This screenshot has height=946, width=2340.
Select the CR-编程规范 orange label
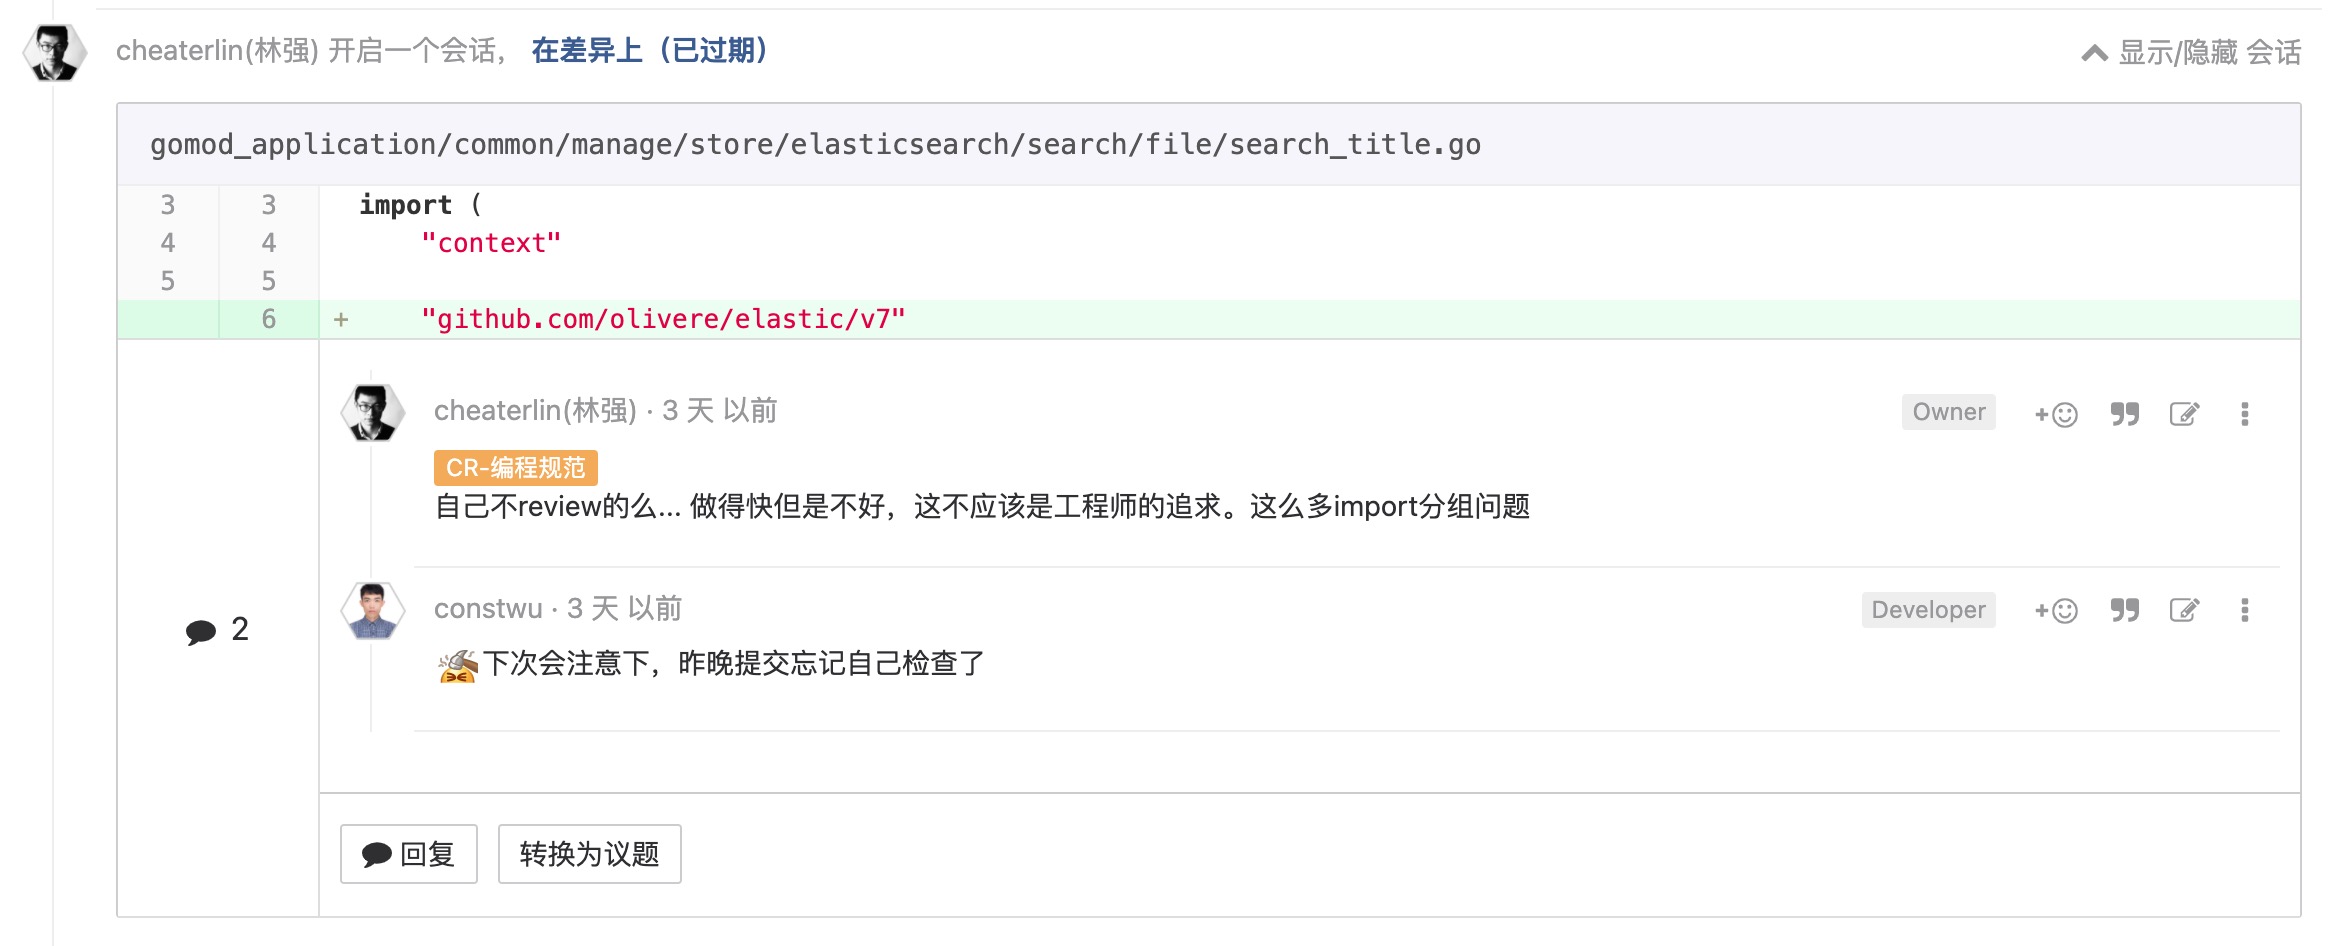516,467
